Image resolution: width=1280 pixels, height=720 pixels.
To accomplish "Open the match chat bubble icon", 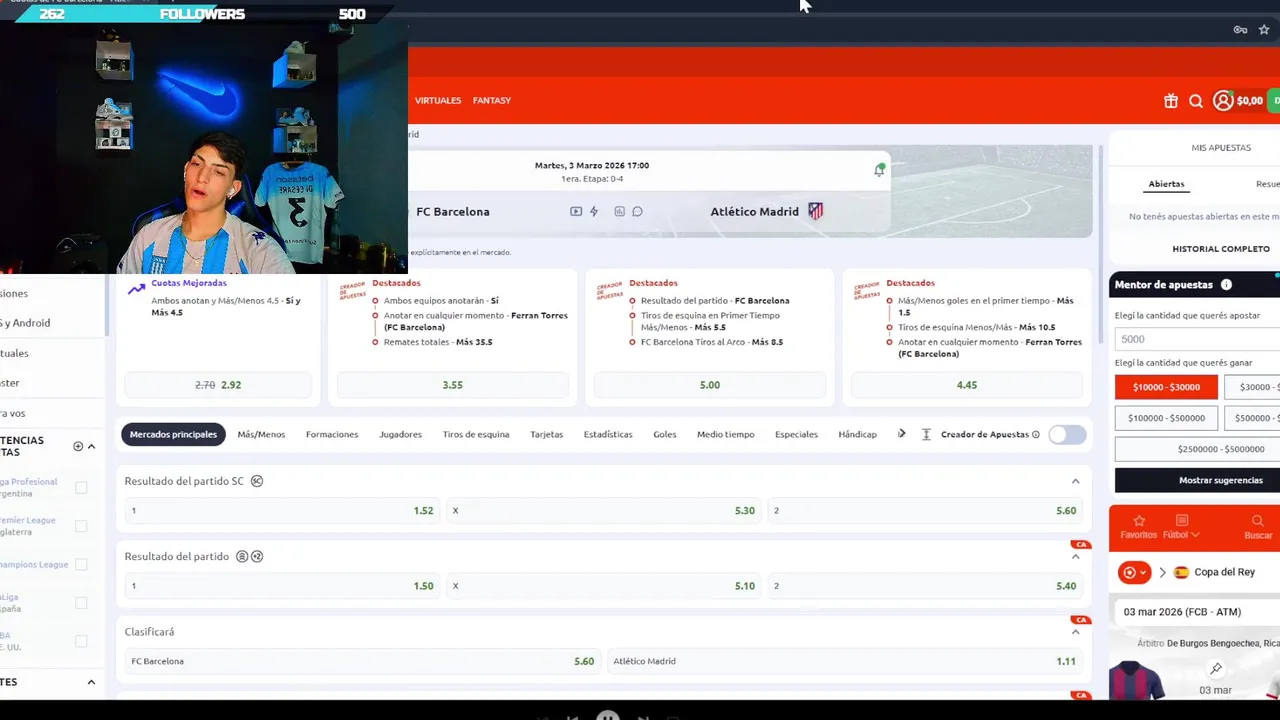I will point(637,212).
